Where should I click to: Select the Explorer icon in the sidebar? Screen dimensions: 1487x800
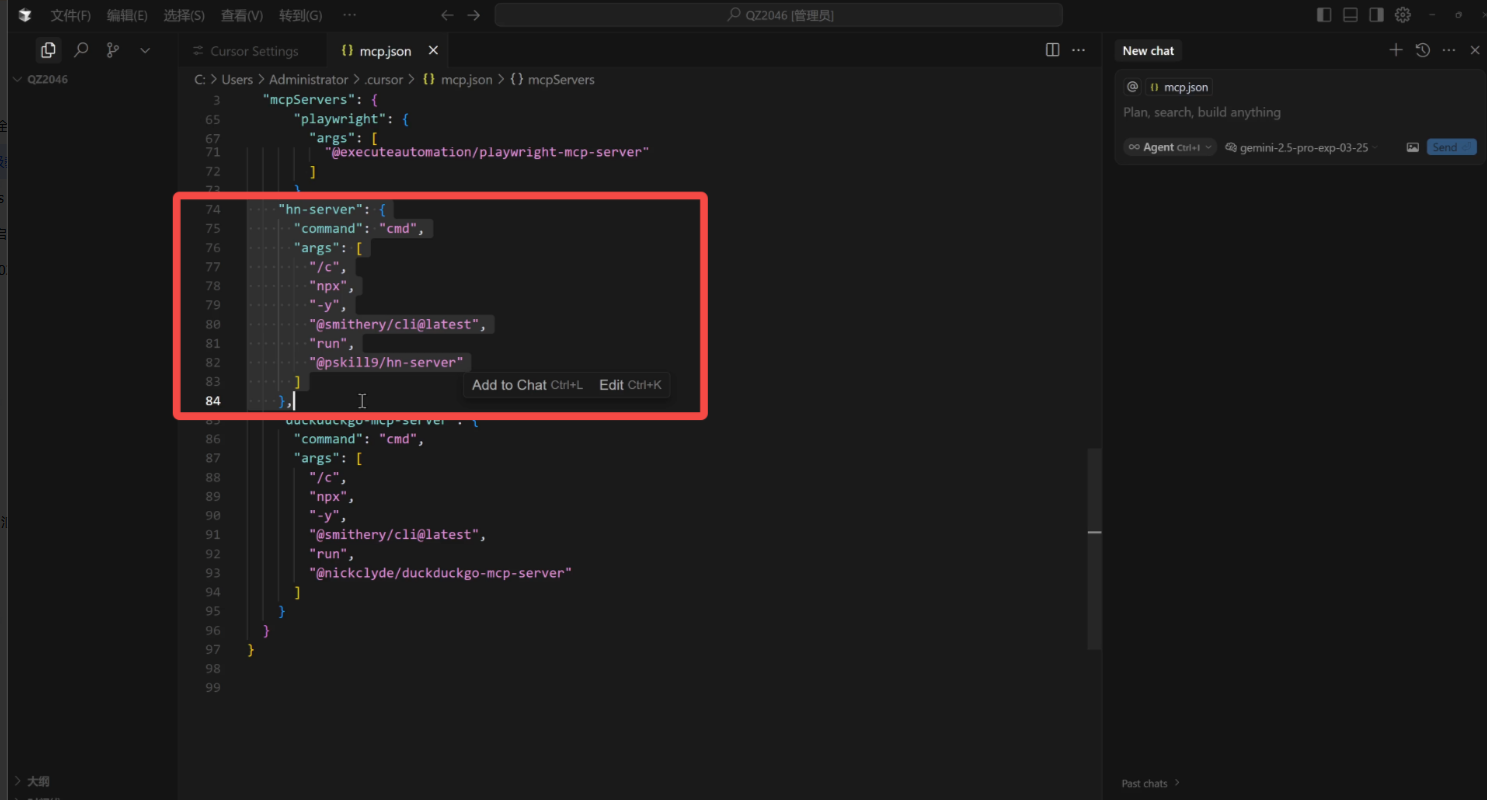coord(47,49)
